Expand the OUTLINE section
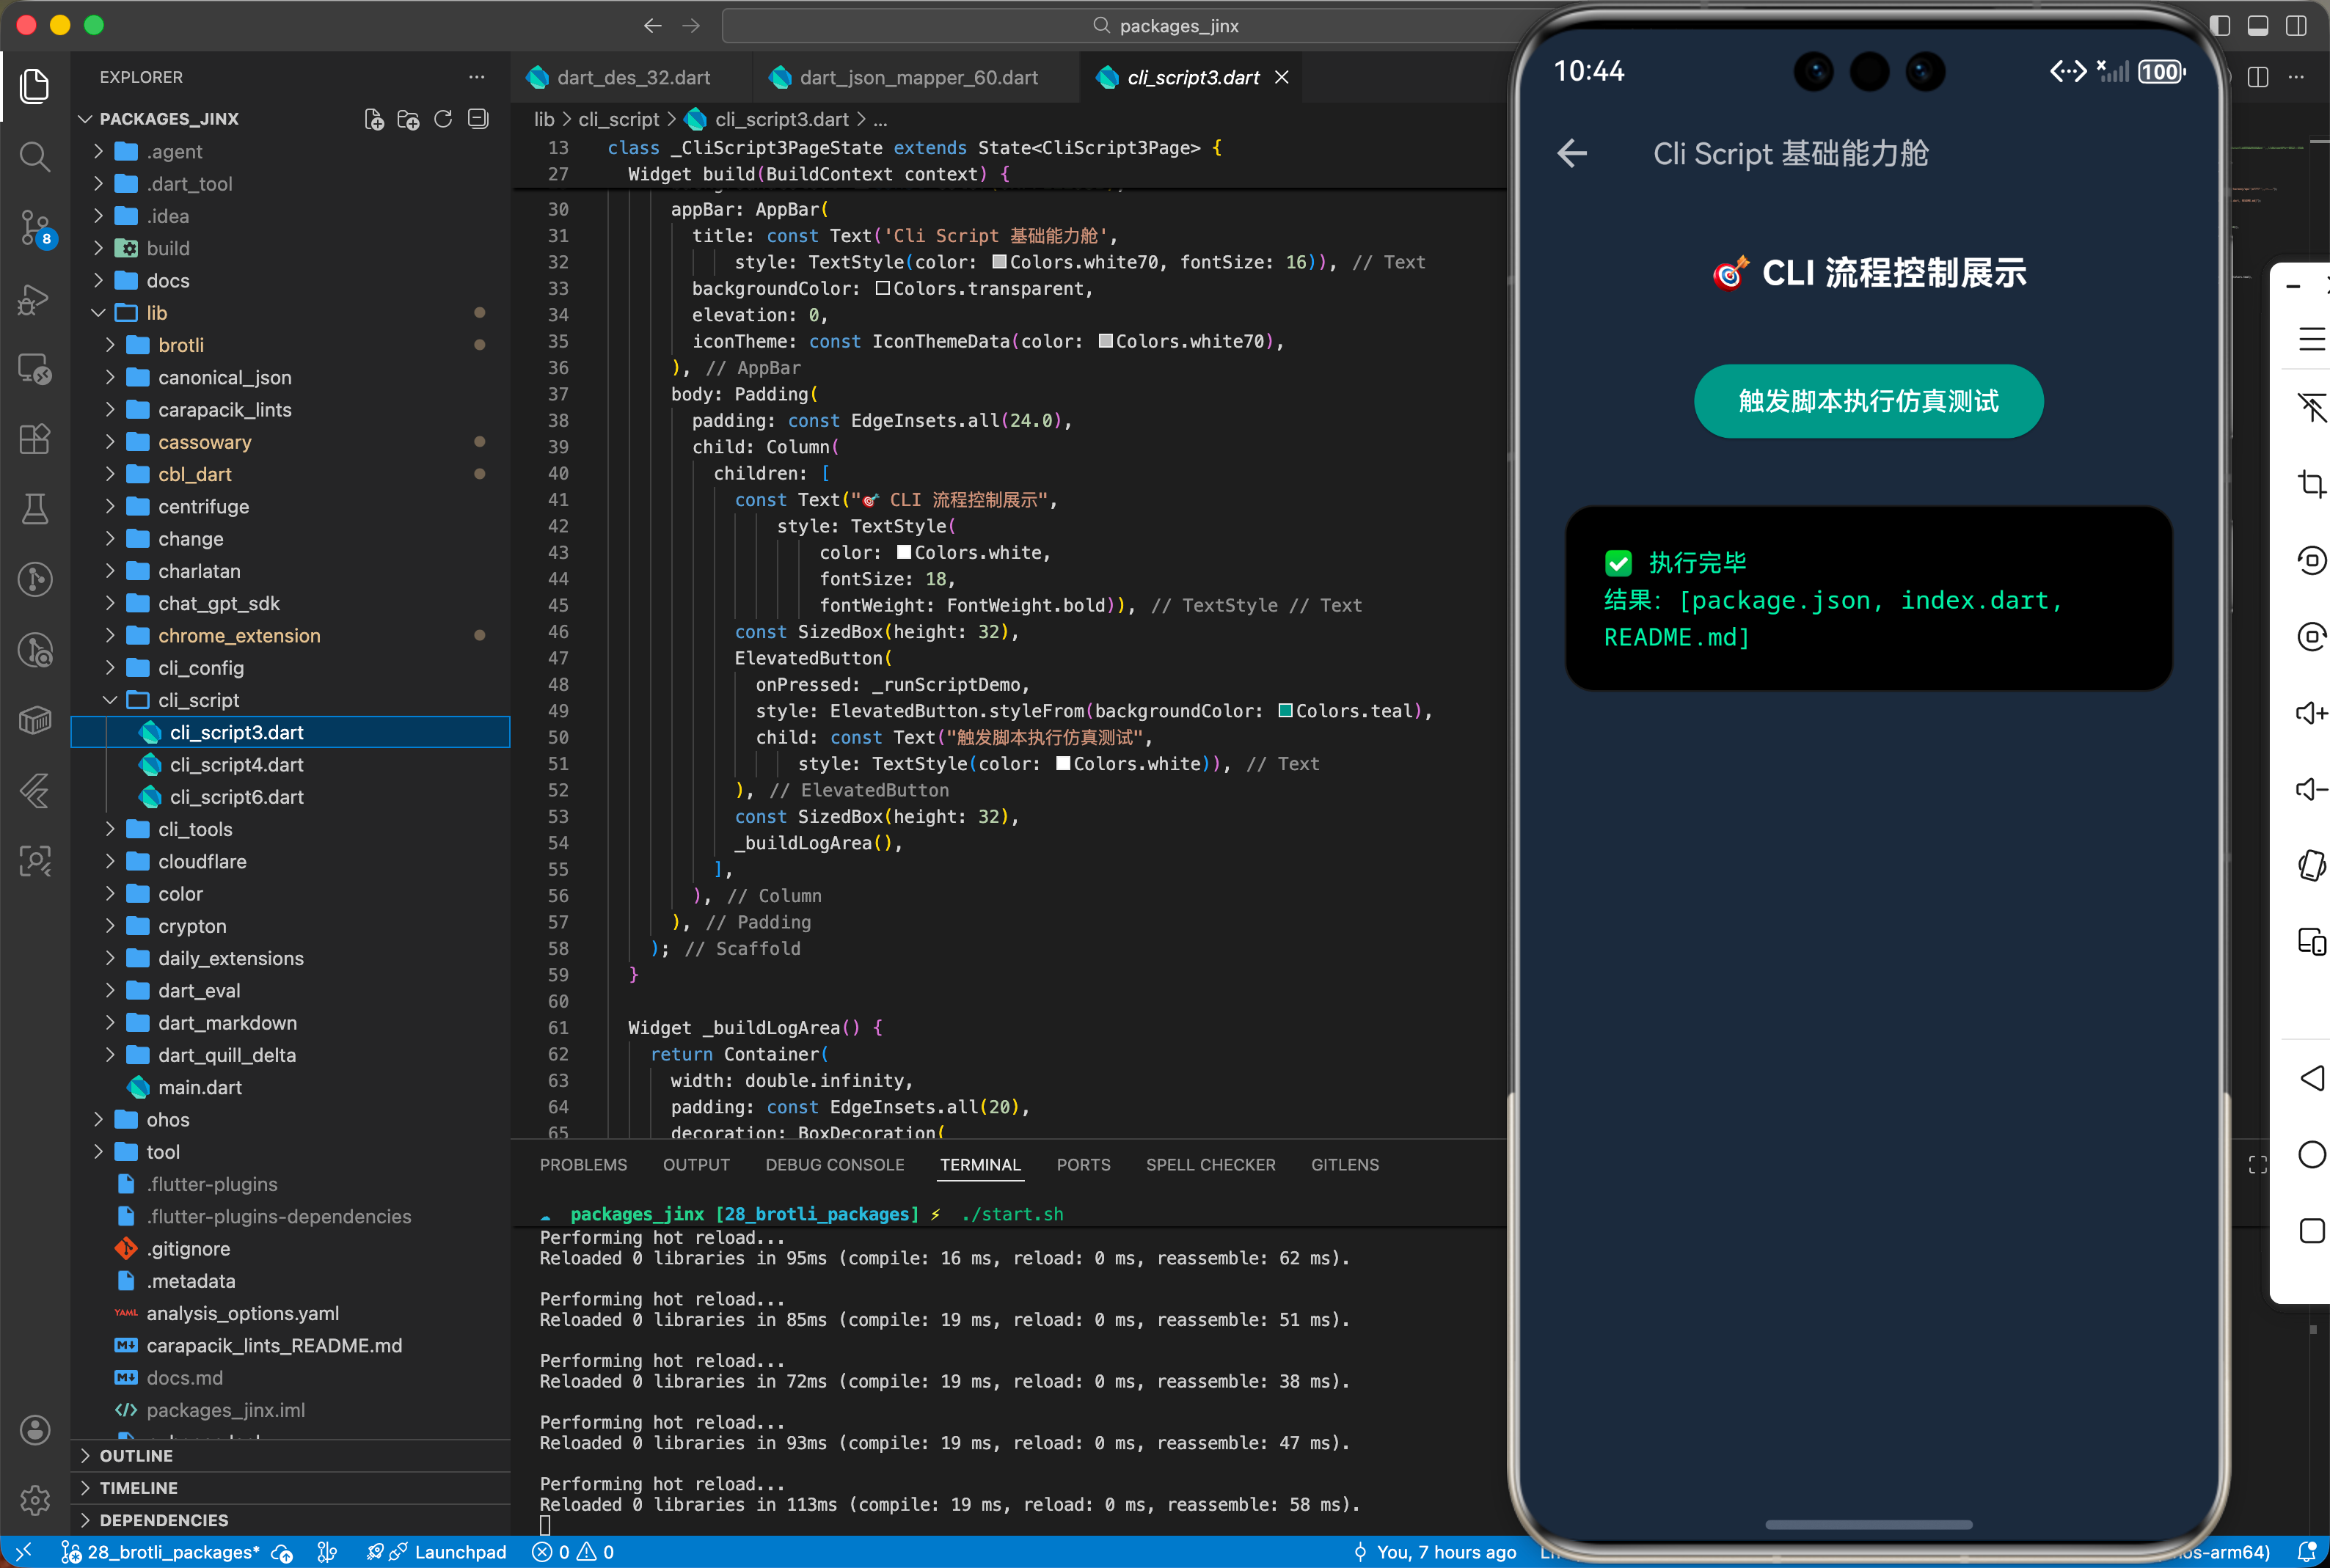The width and height of the screenshot is (2330, 1568). click(x=136, y=1456)
